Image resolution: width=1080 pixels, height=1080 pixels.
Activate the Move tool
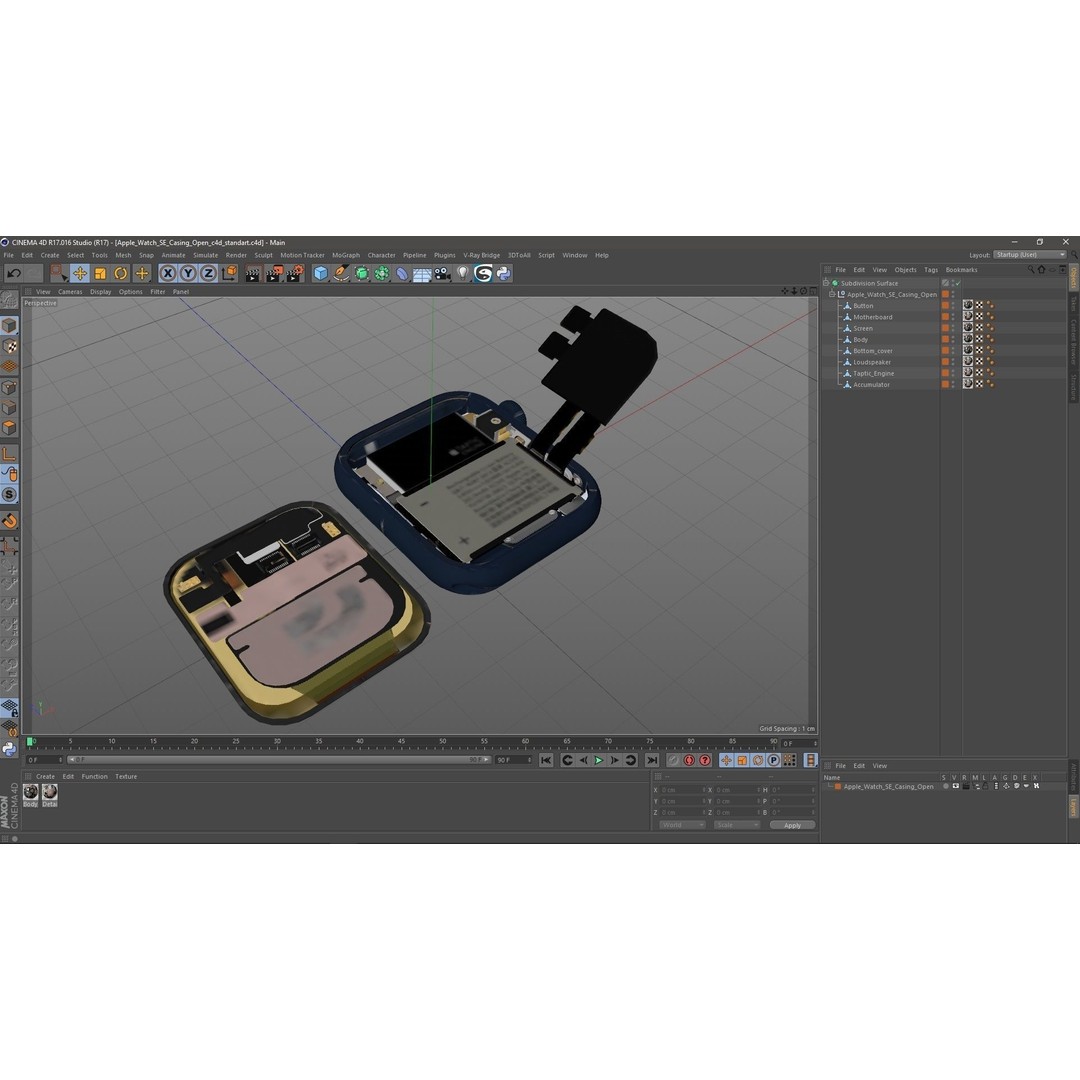80,273
